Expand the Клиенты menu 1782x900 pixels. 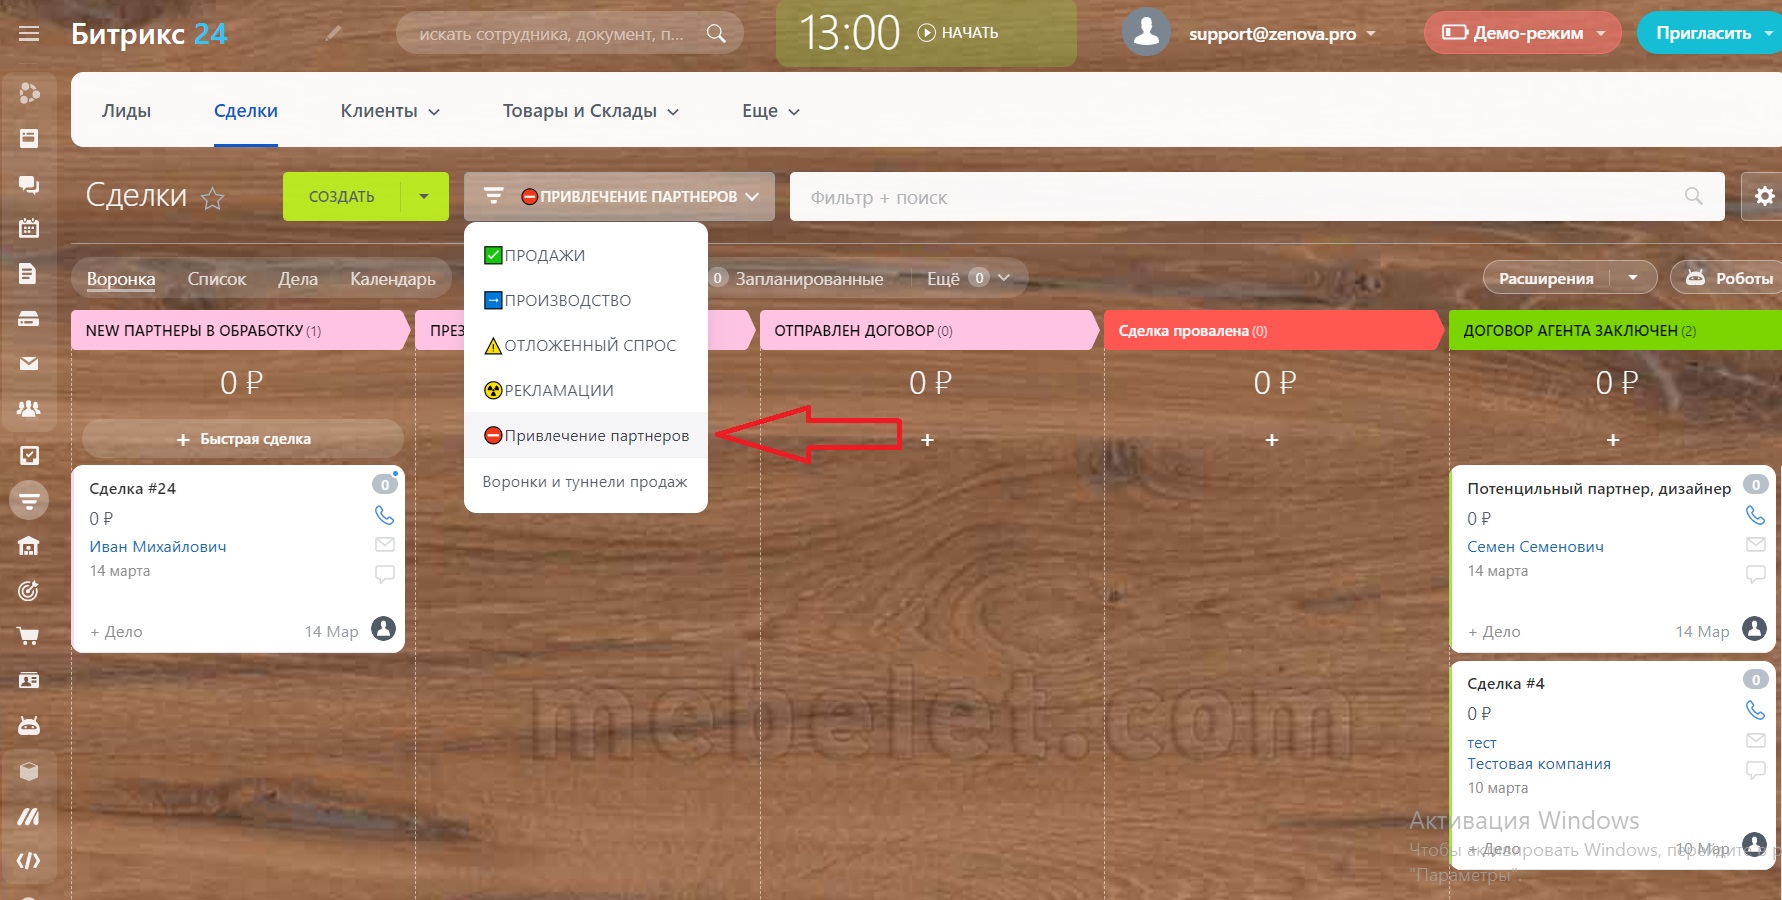390,111
